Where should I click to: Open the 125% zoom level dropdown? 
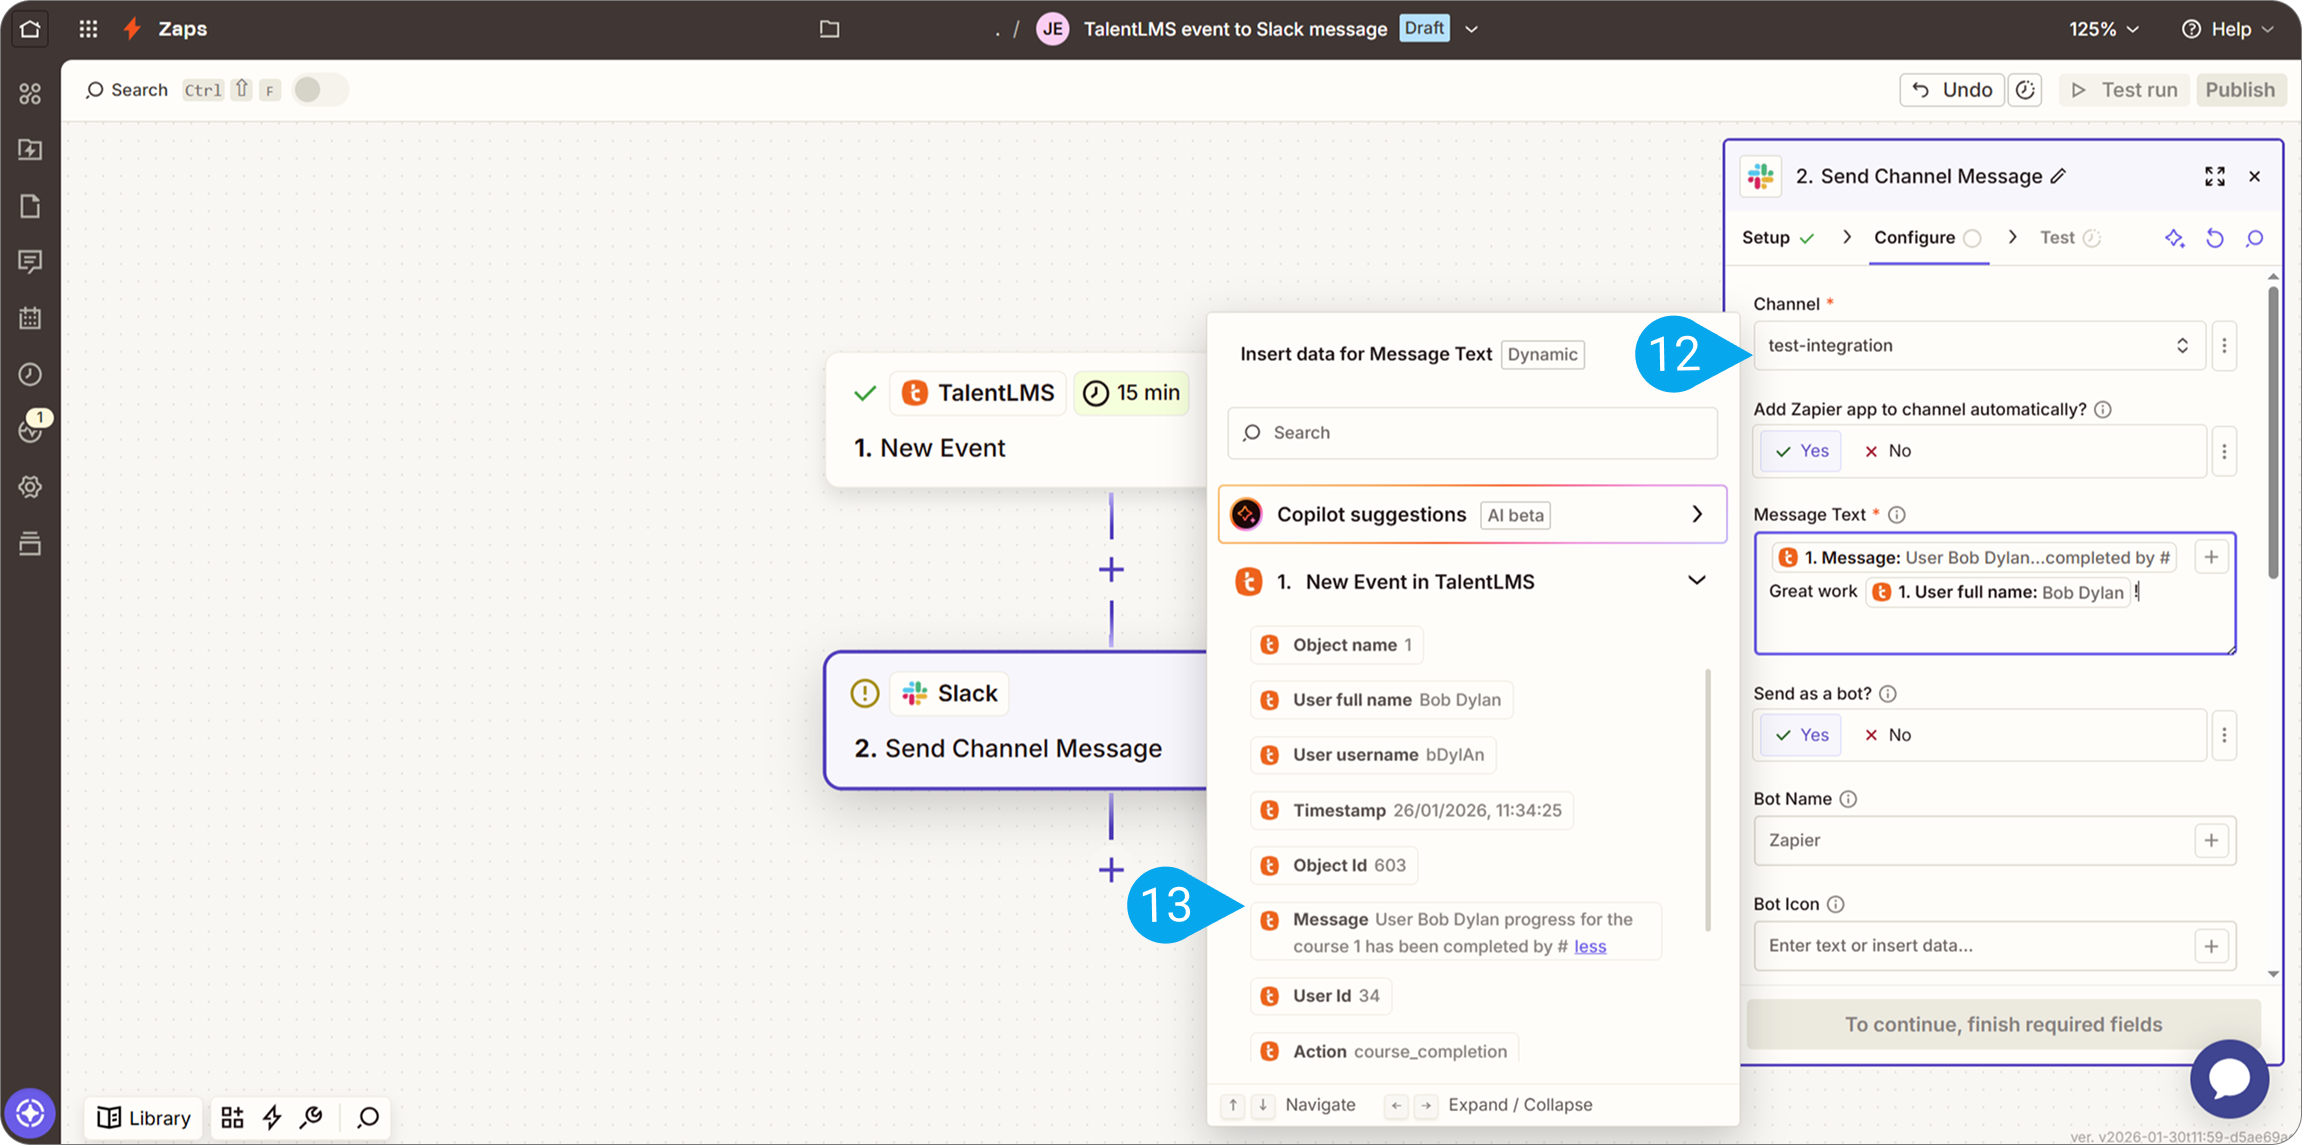(2104, 29)
